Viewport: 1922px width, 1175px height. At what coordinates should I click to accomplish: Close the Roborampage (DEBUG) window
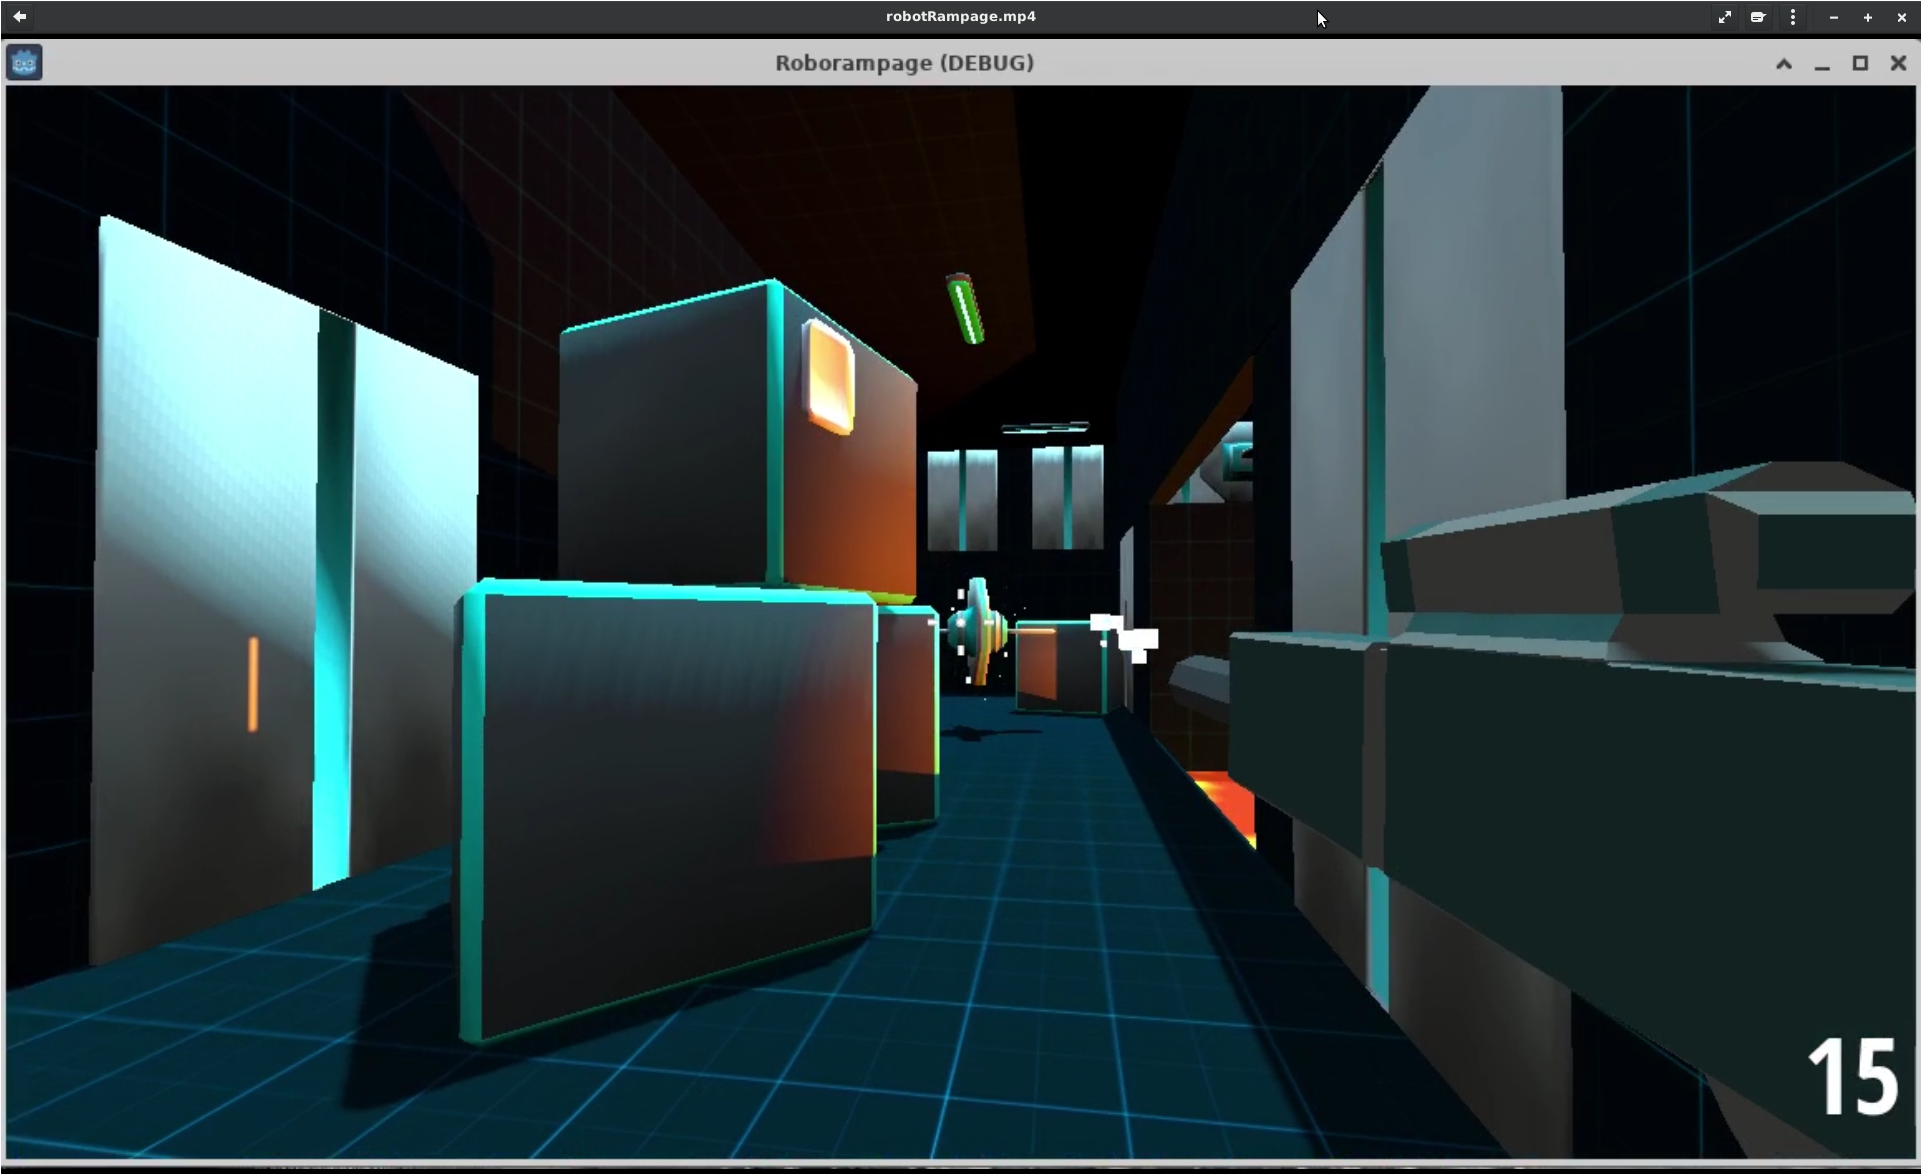[1898, 63]
